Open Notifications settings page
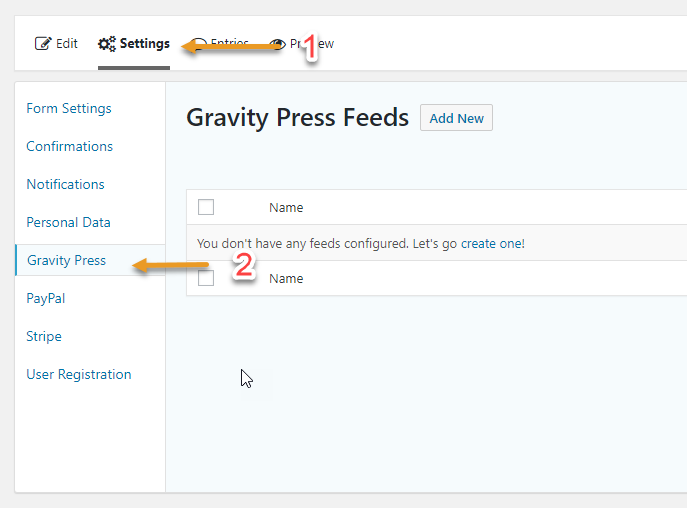Image resolution: width=687 pixels, height=508 pixels. tap(65, 184)
